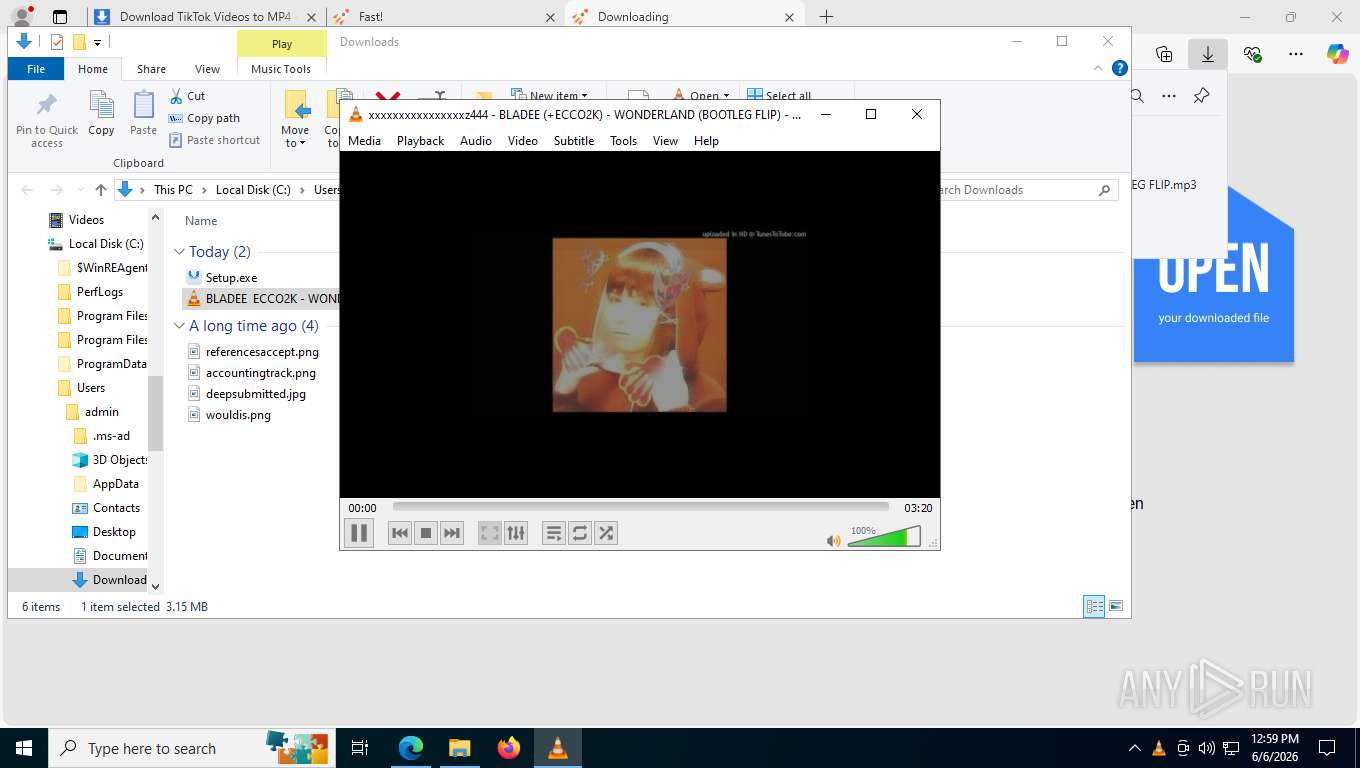Select referencesaccept.png file
Screen dimensions: 1360x768
click(x=261, y=352)
